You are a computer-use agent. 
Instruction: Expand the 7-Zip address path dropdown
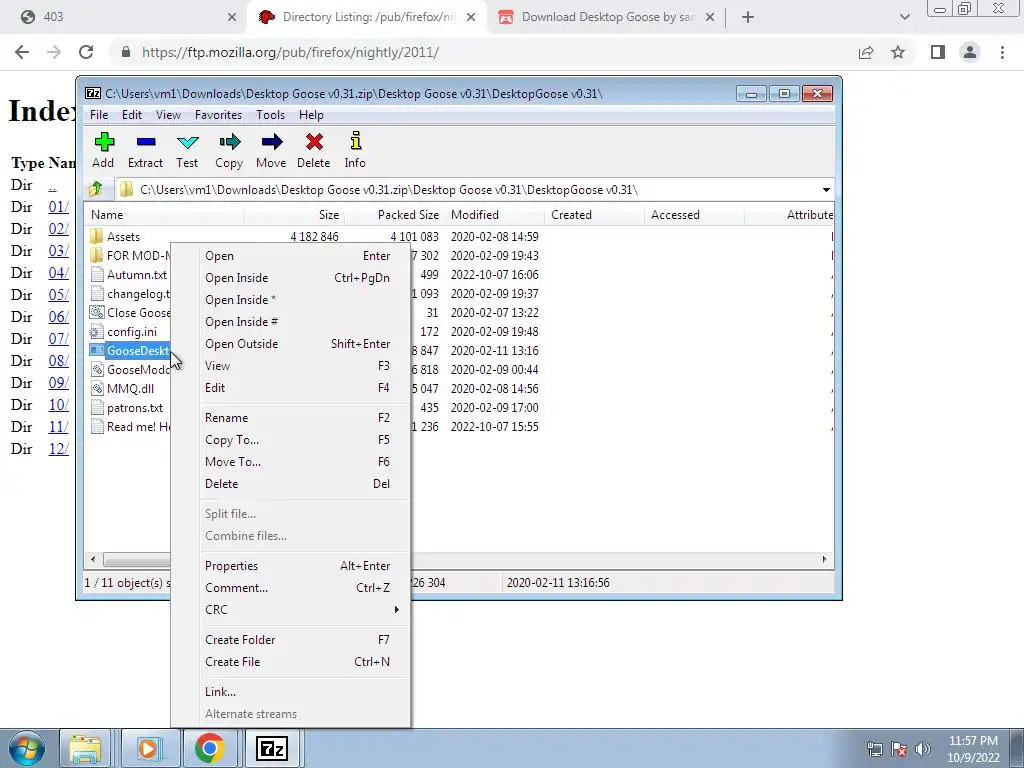coord(826,190)
